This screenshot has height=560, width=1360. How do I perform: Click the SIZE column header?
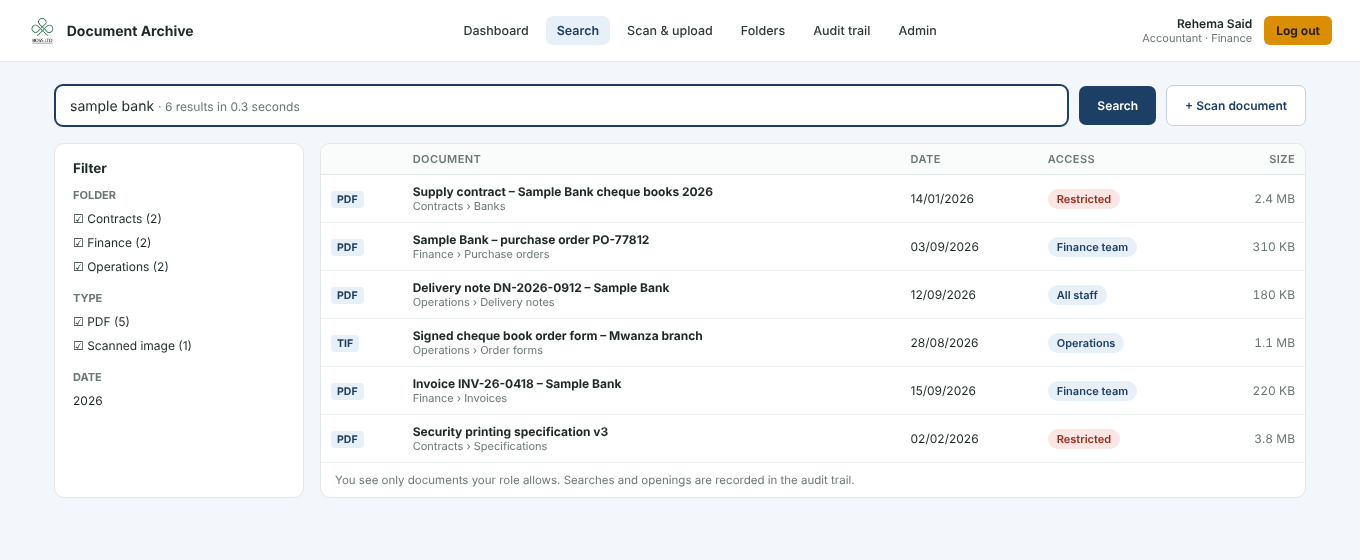click(x=1282, y=159)
